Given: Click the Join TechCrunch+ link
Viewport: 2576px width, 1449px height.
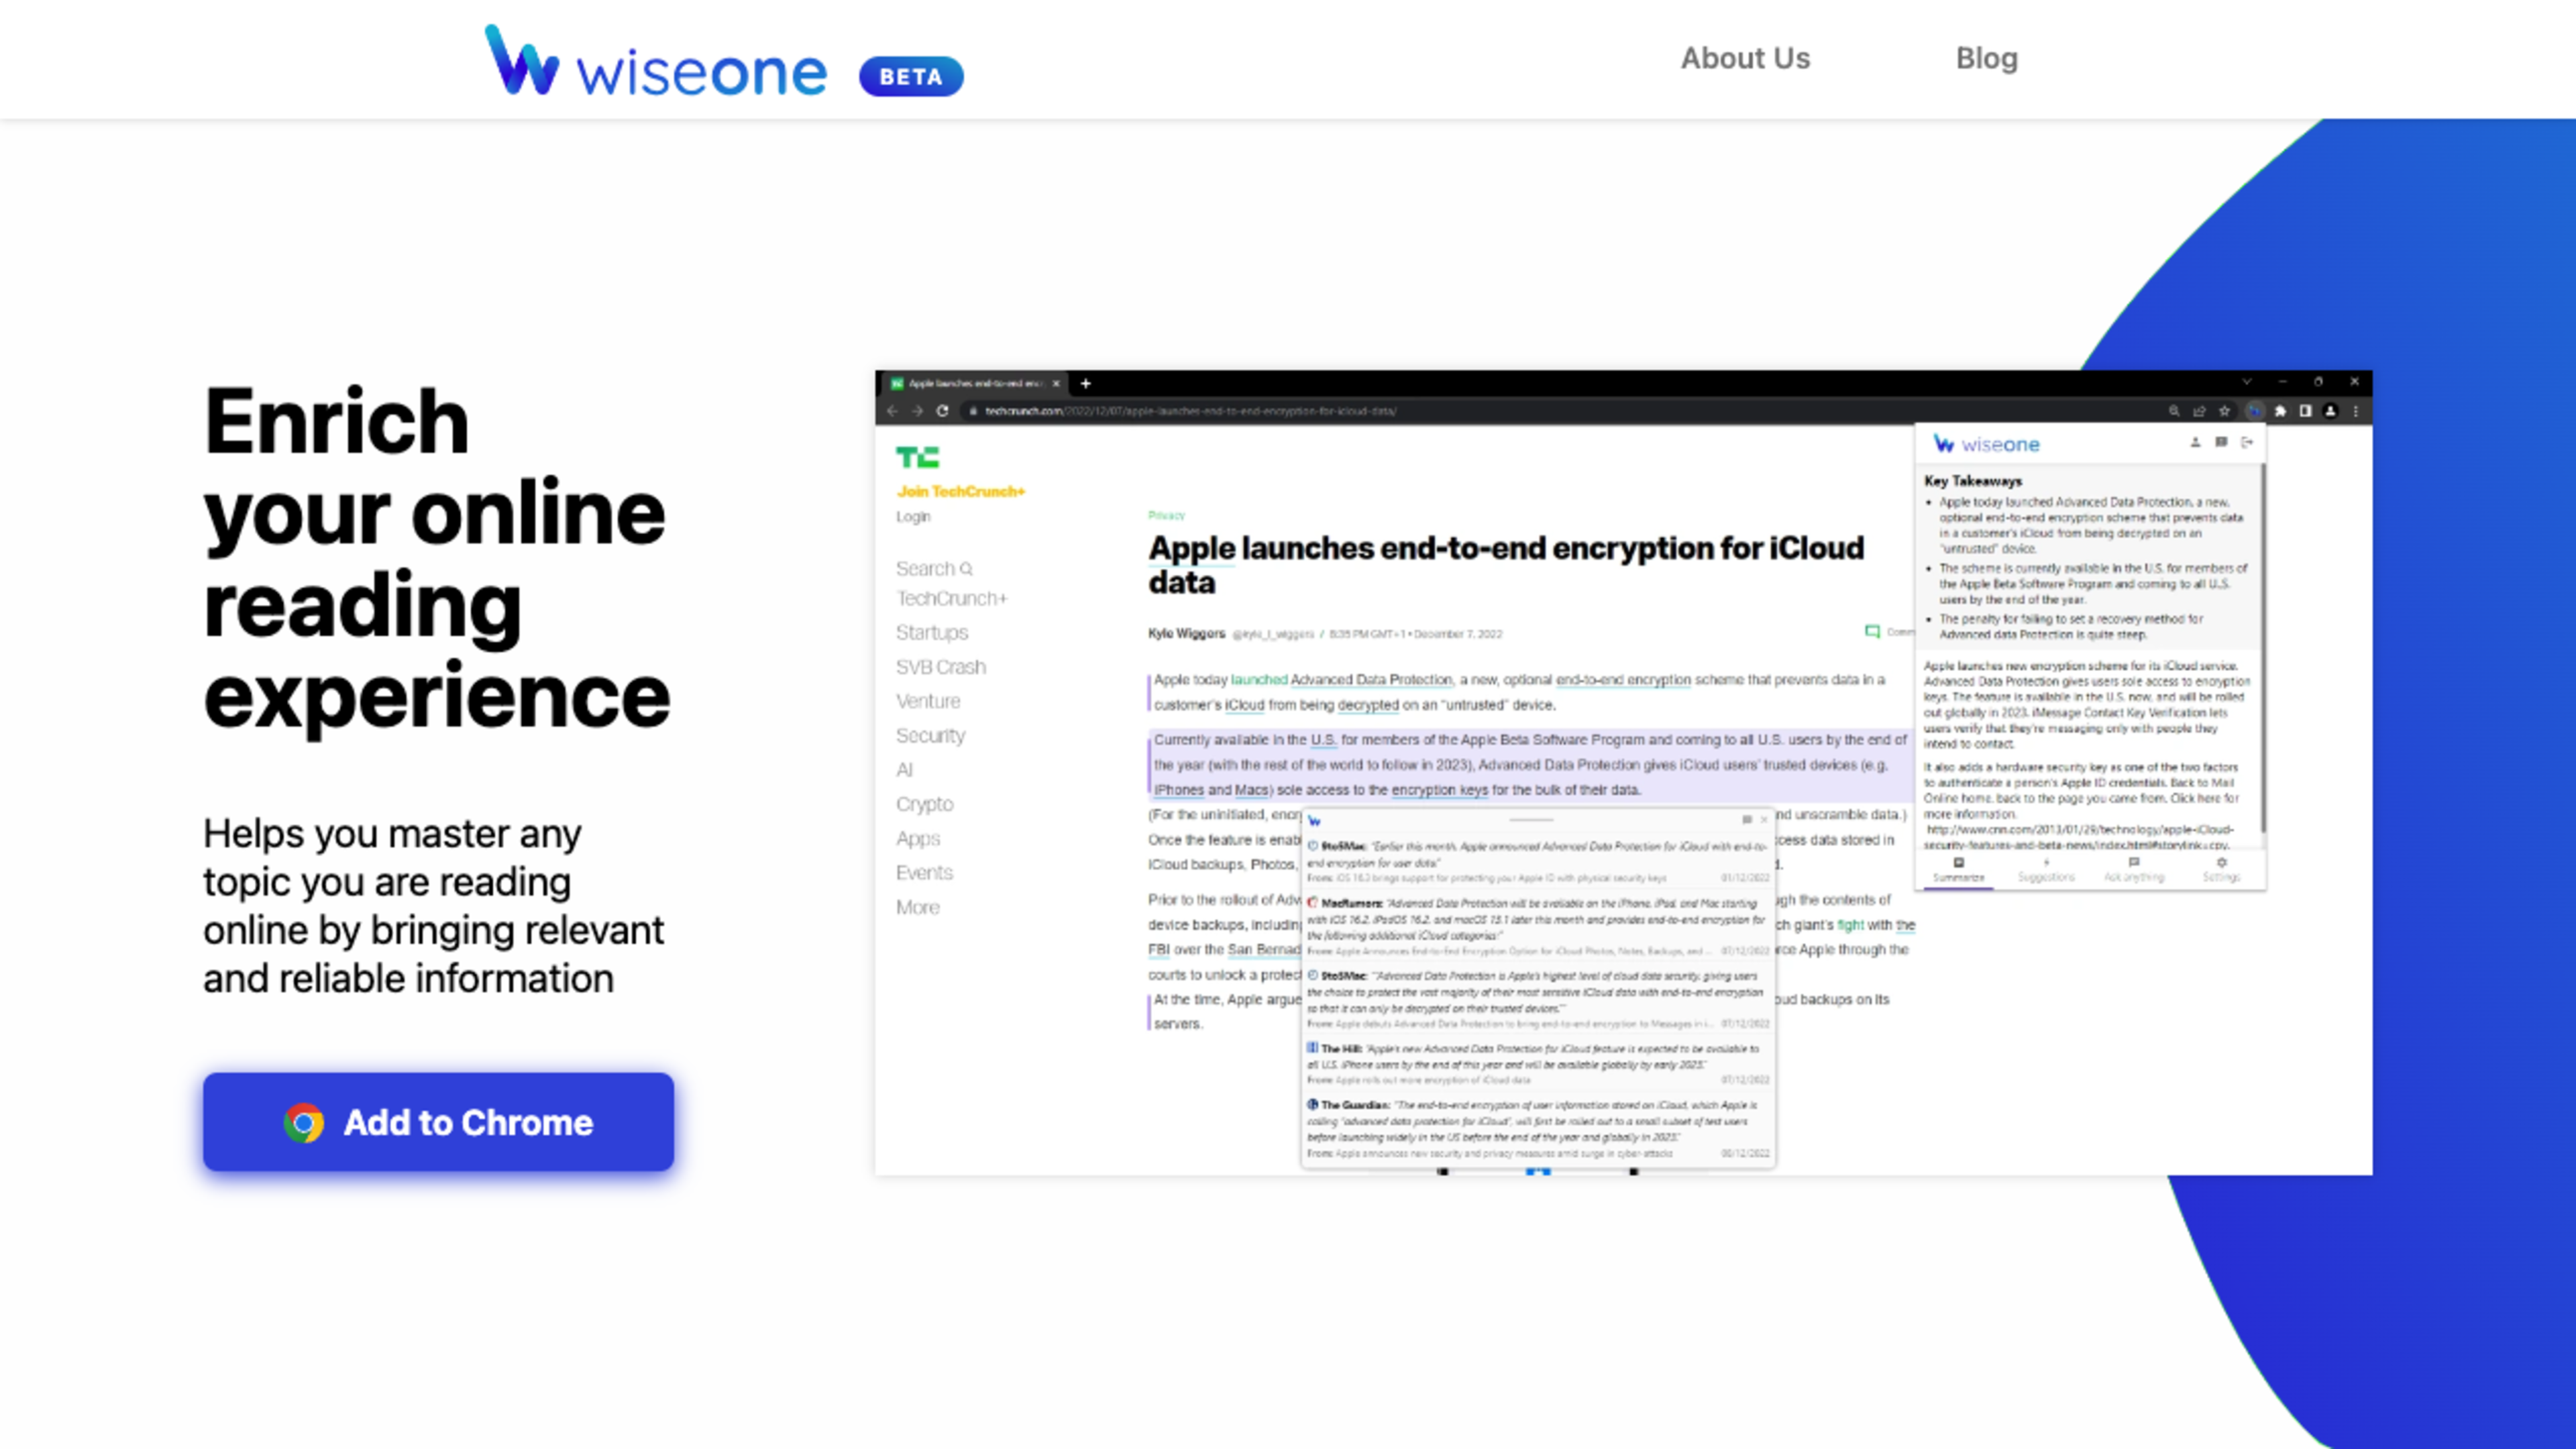Looking at the screenshot, I should pos(960,491).
